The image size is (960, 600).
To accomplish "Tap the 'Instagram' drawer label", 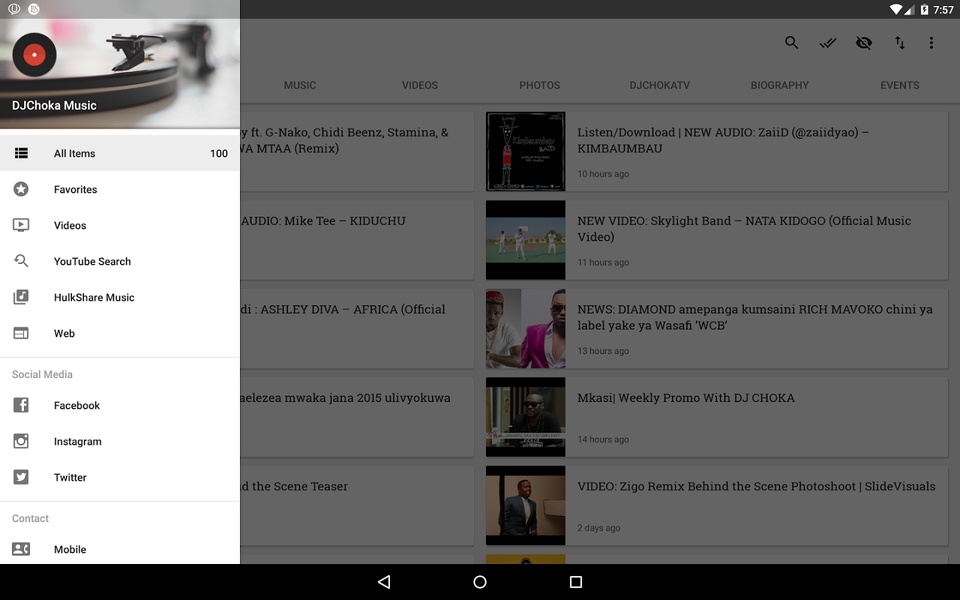I will click(x=78, y=441).
